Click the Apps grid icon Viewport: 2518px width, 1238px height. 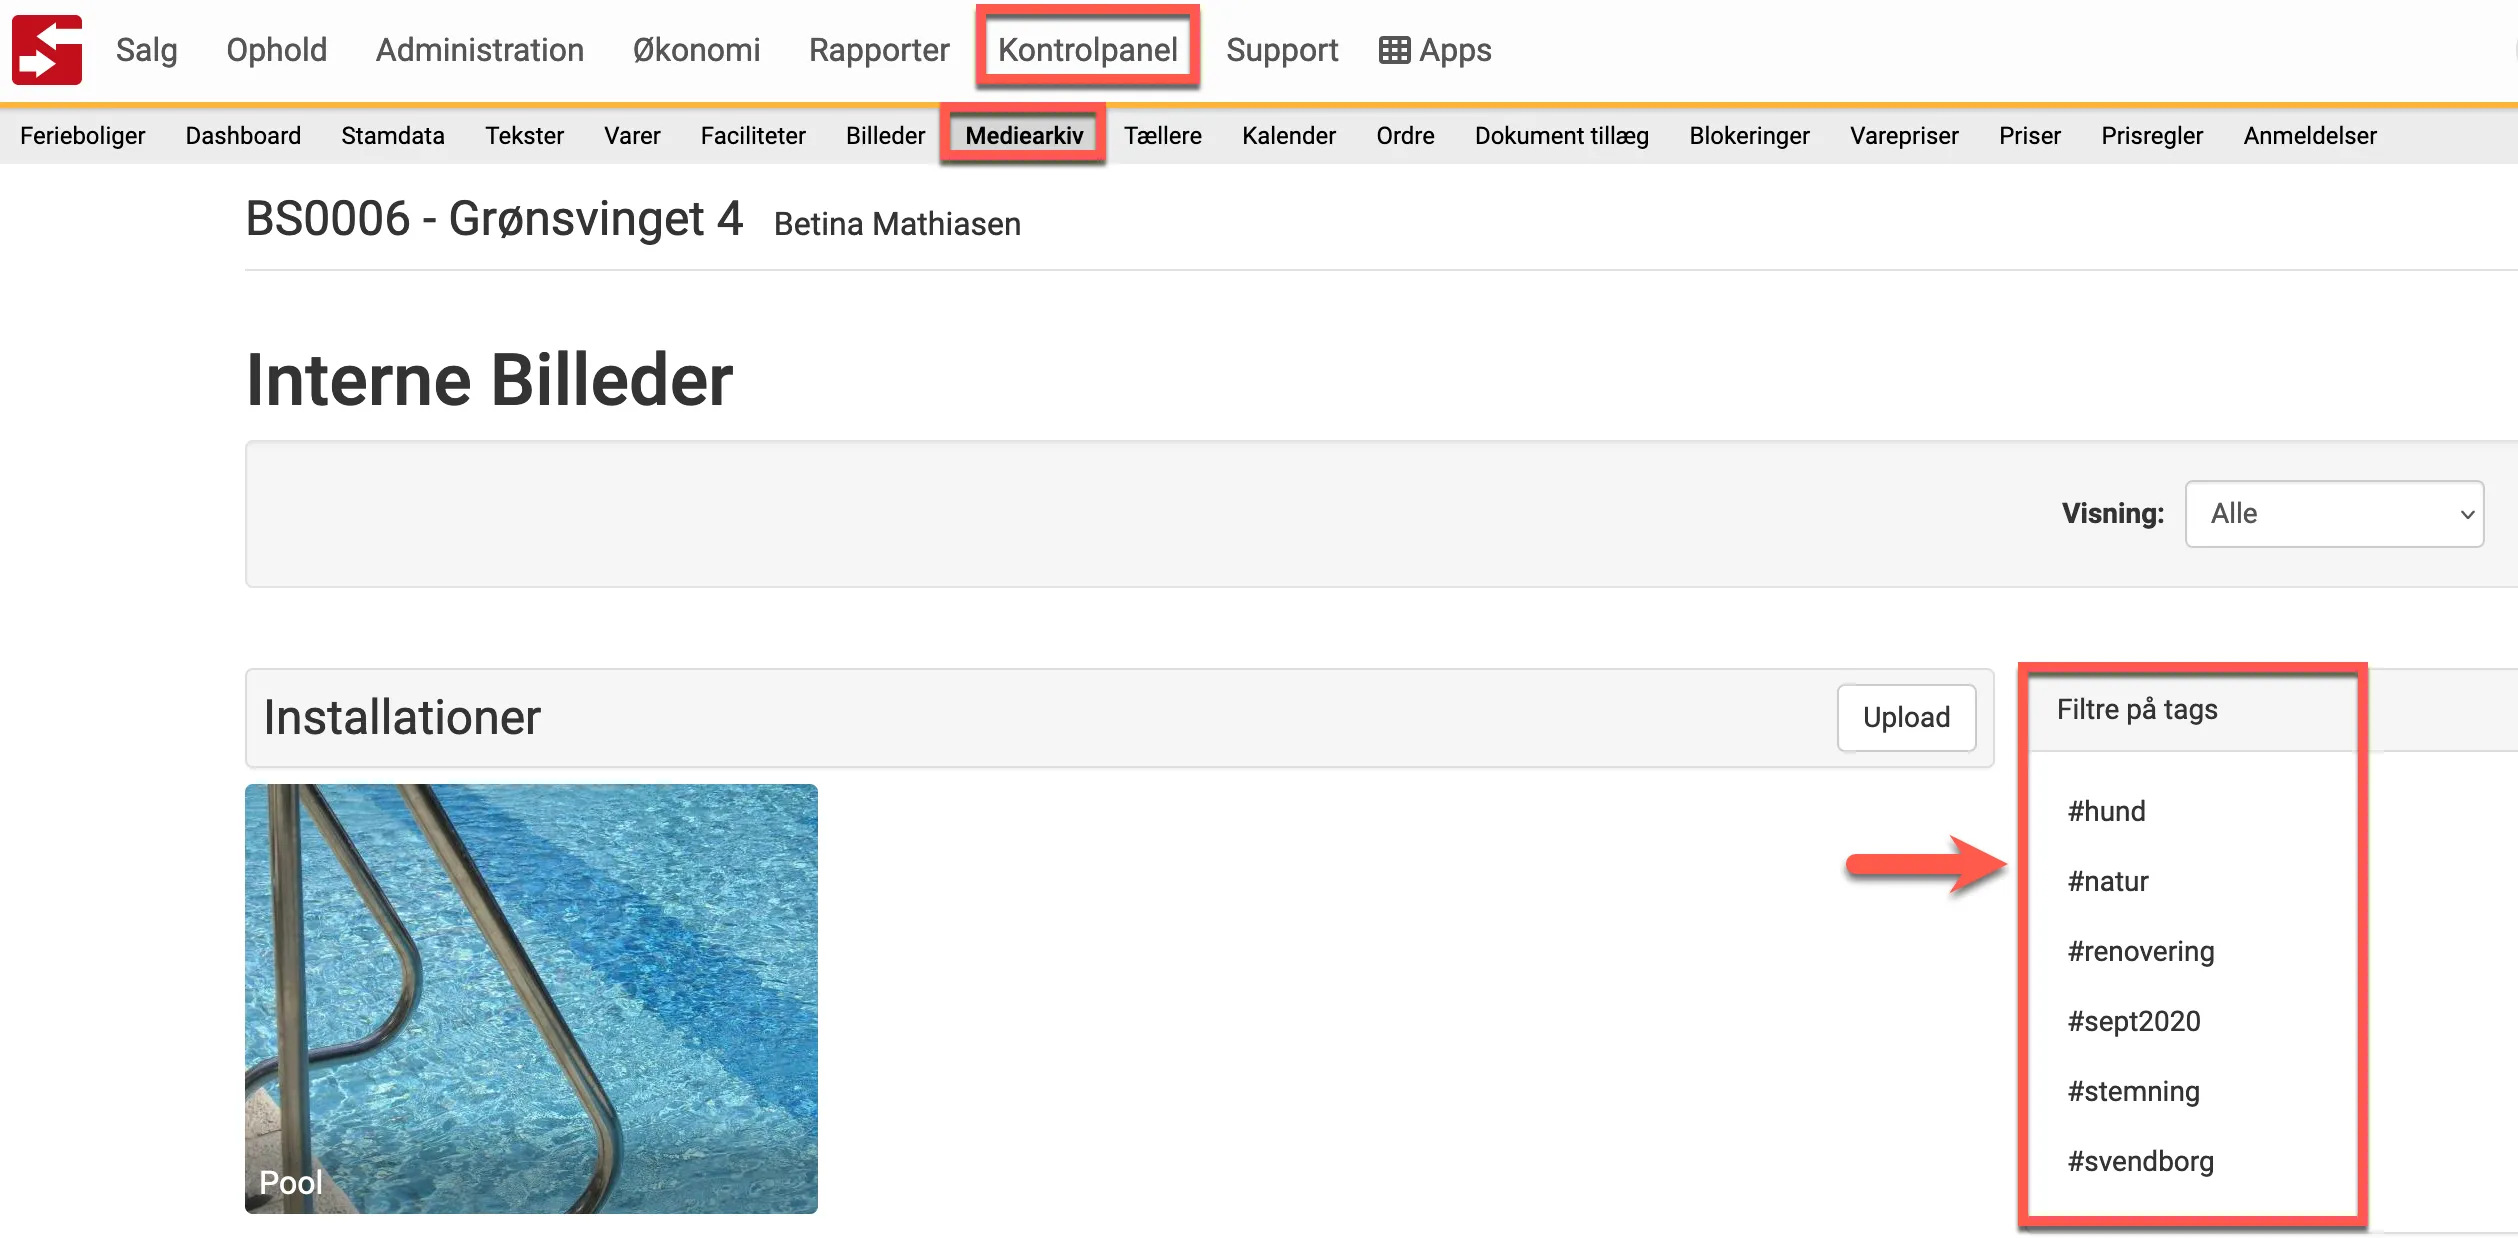tap(1392, 48)
